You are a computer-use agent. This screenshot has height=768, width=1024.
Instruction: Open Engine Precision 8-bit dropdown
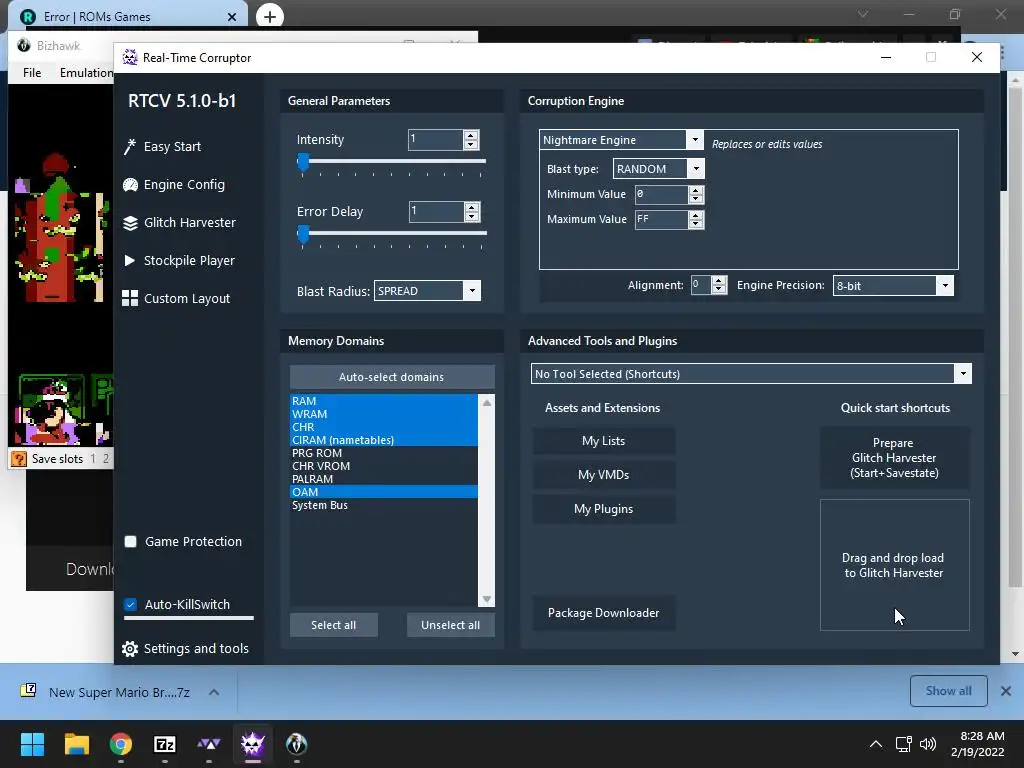(944, 285)
